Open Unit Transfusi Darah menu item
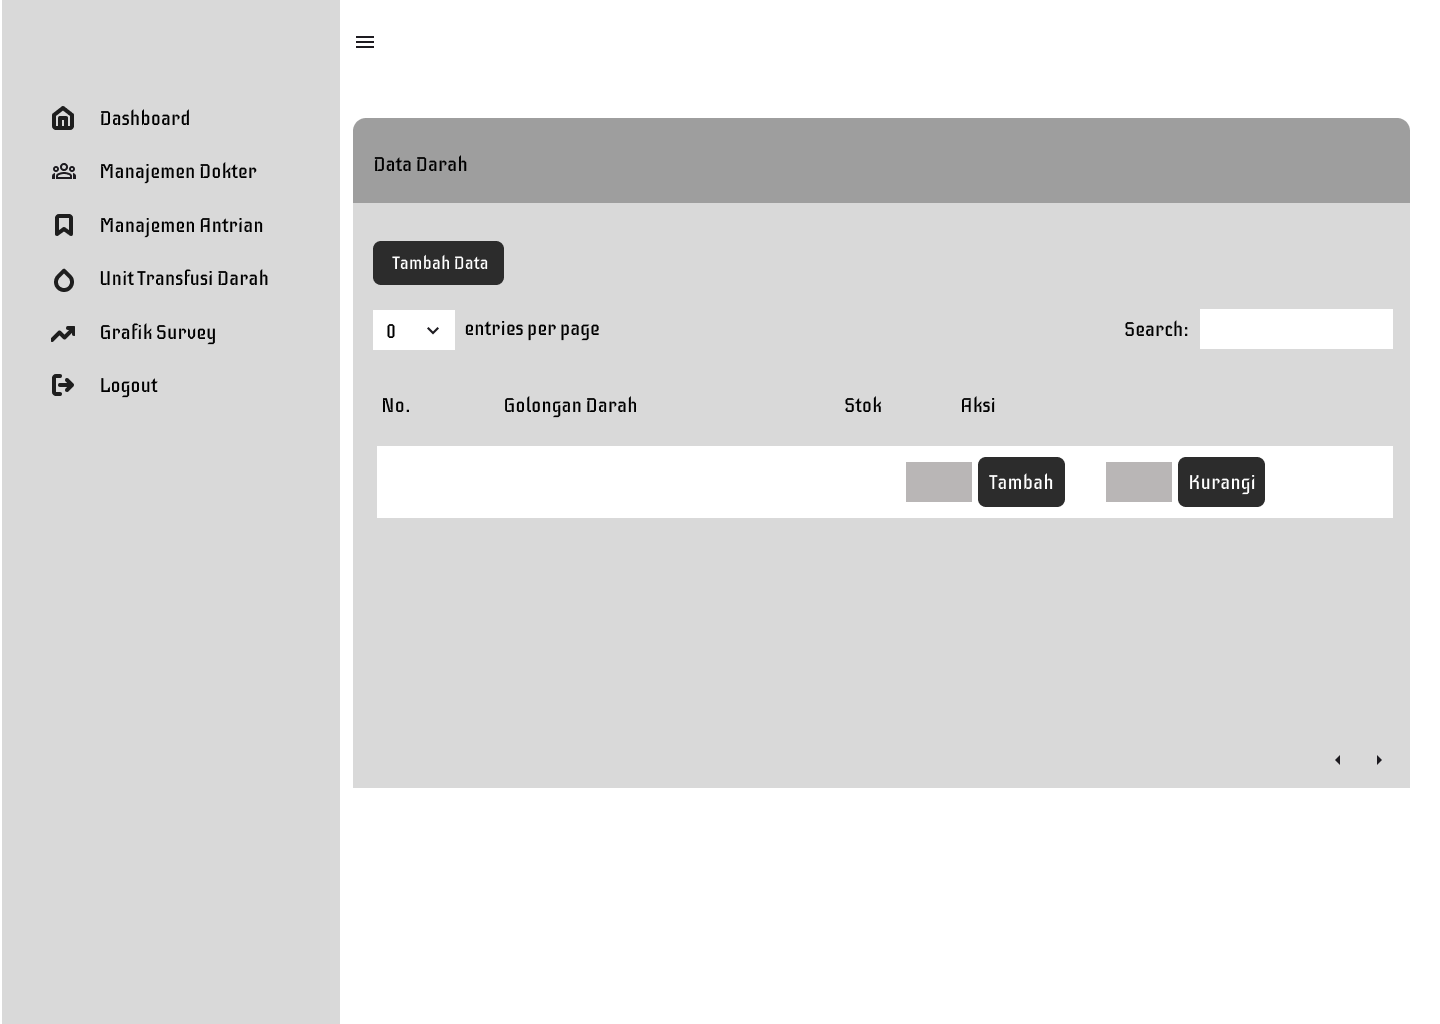The image size is (1440, 1024). click(x=184, y=279)
